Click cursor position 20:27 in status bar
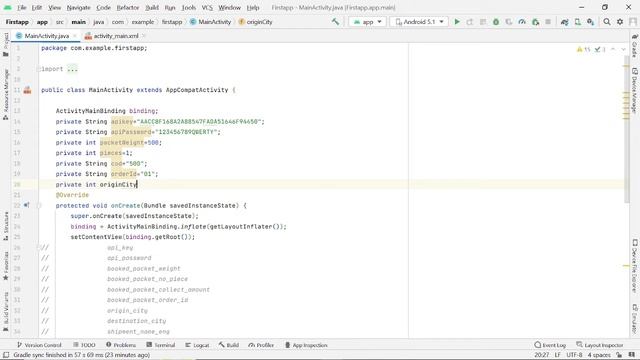Screen dimensions: 640x360 (x=542, y=355)
